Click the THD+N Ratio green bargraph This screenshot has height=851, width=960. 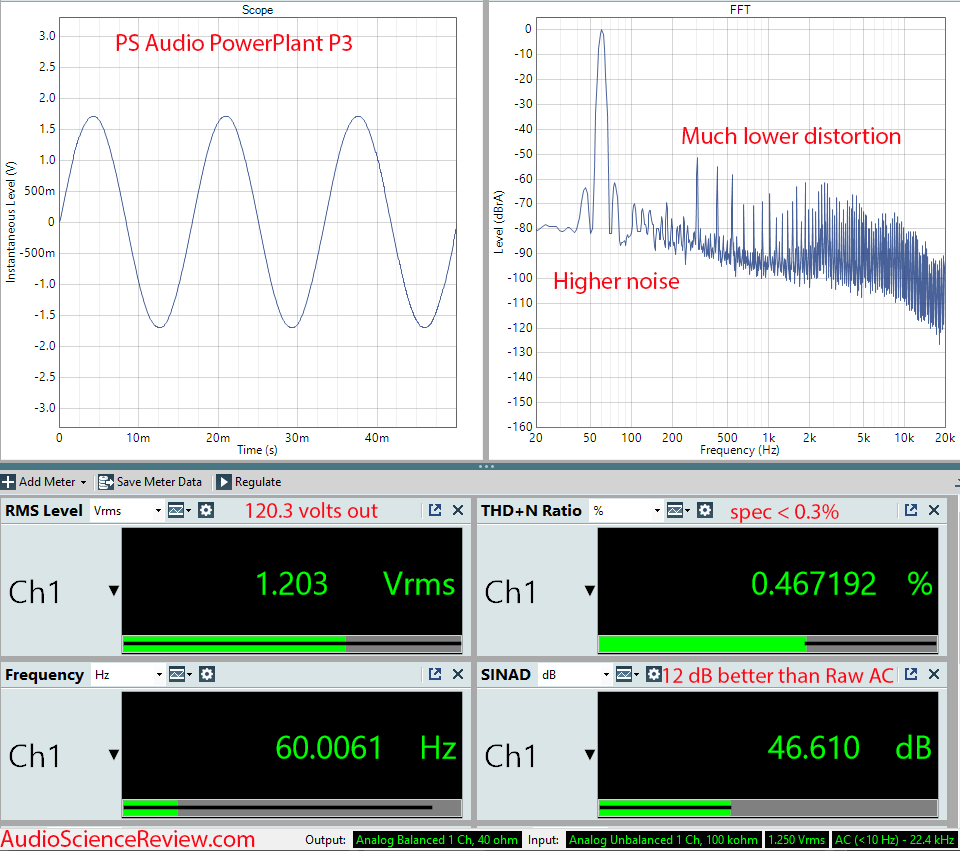point(768,643)
